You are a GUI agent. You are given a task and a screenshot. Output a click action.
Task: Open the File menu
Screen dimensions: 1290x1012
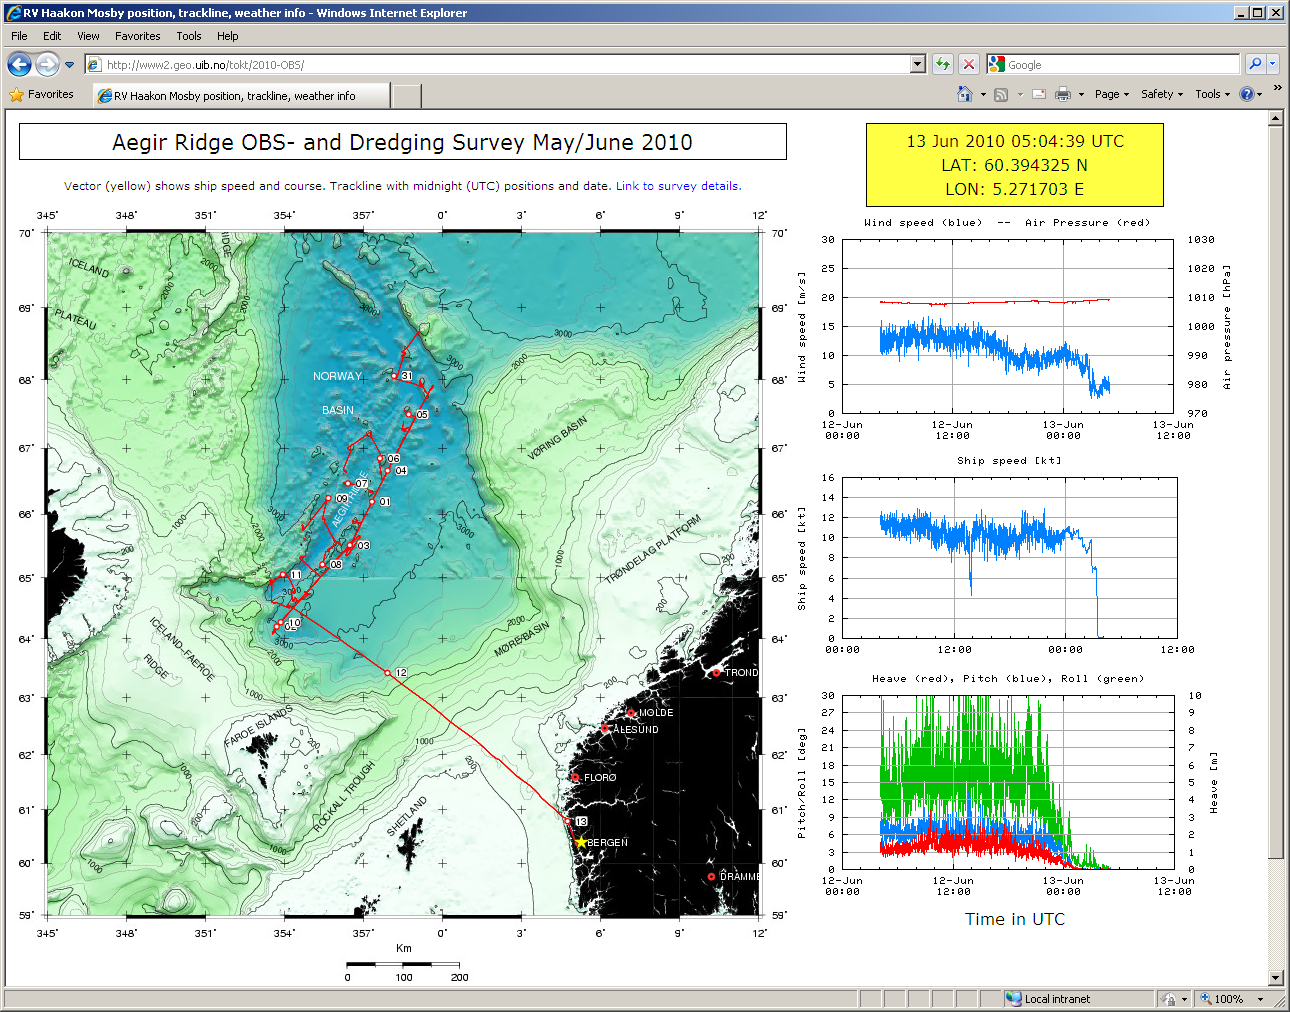click(x=19, y=36)
